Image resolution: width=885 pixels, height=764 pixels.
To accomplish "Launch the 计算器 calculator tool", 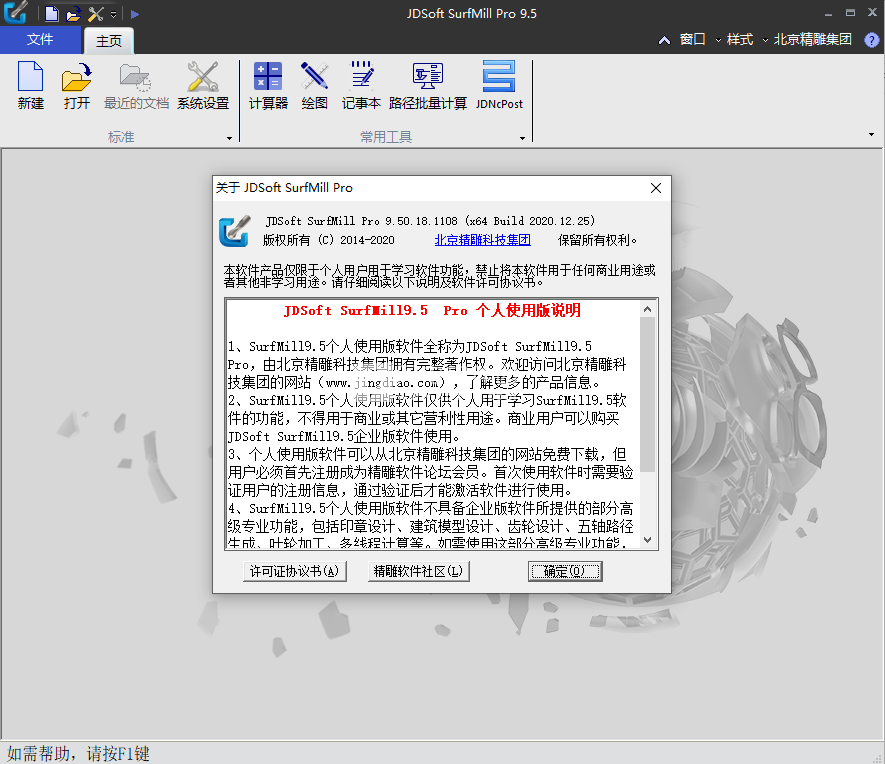I will click(268, 86).
